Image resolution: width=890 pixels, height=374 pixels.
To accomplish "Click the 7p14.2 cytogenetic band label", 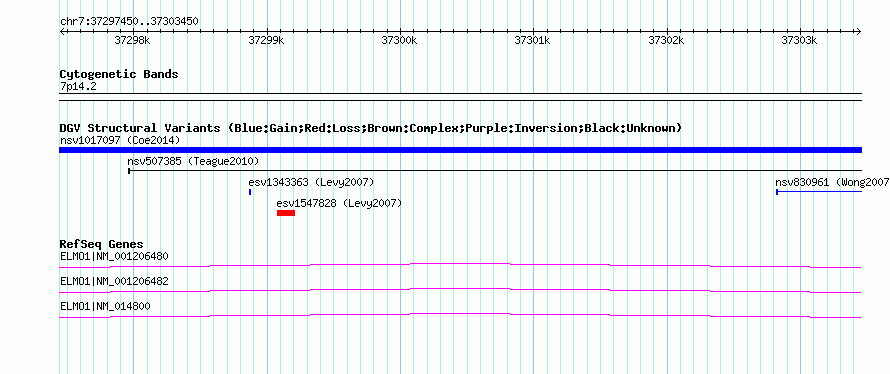I will 78,86.
